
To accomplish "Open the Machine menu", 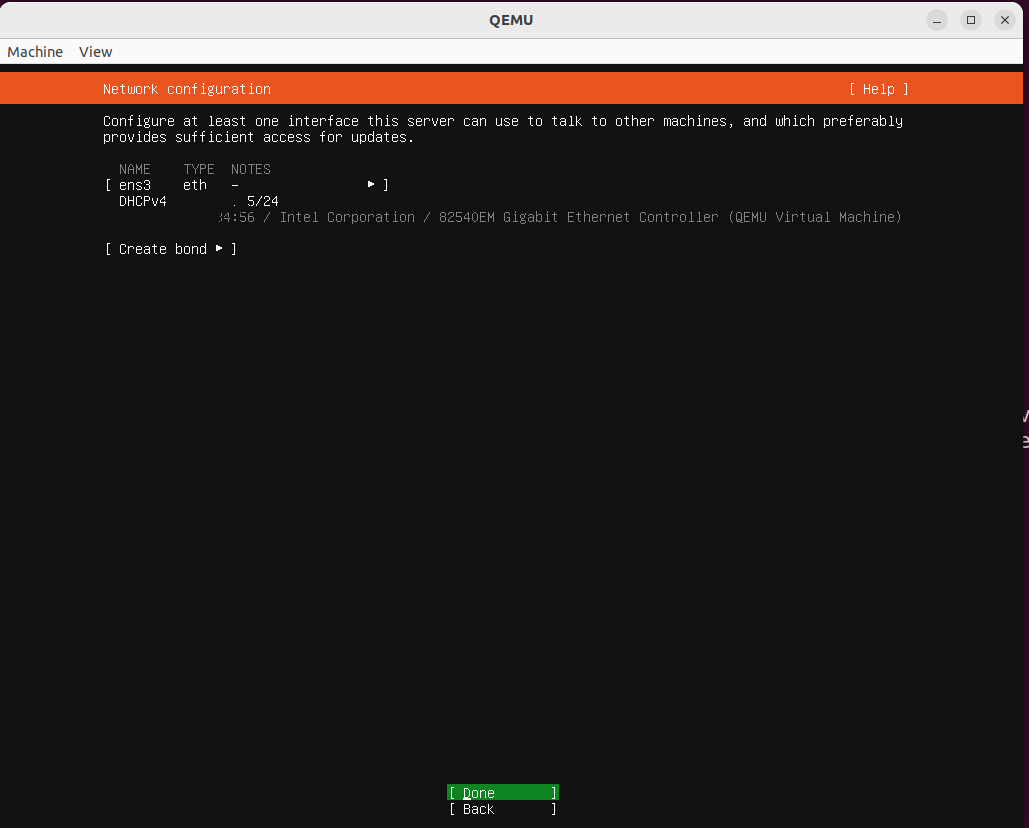I will 34,51.
